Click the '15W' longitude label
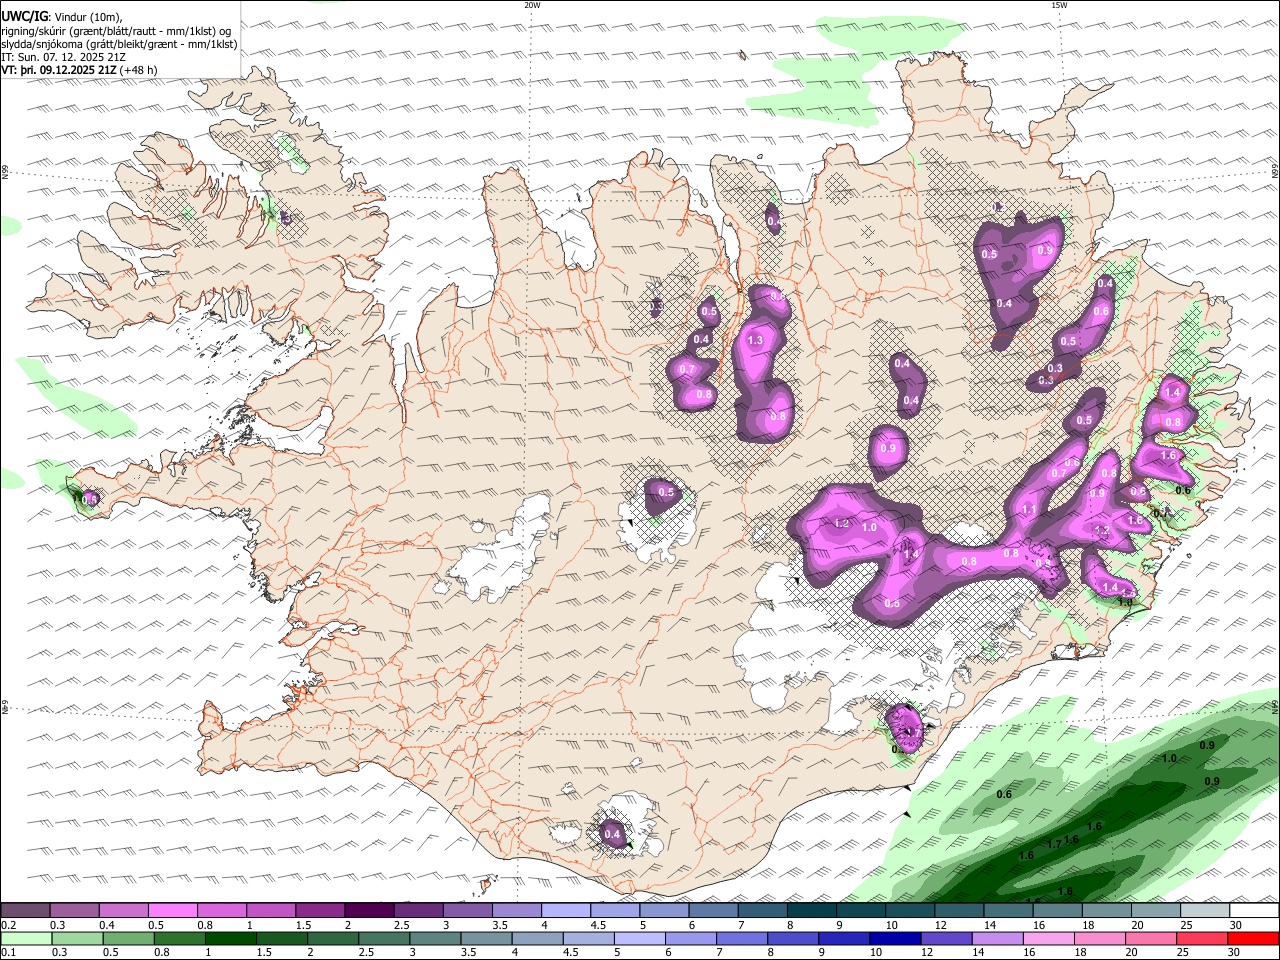The image size is (1280, 960). (x=1059, y=5)
